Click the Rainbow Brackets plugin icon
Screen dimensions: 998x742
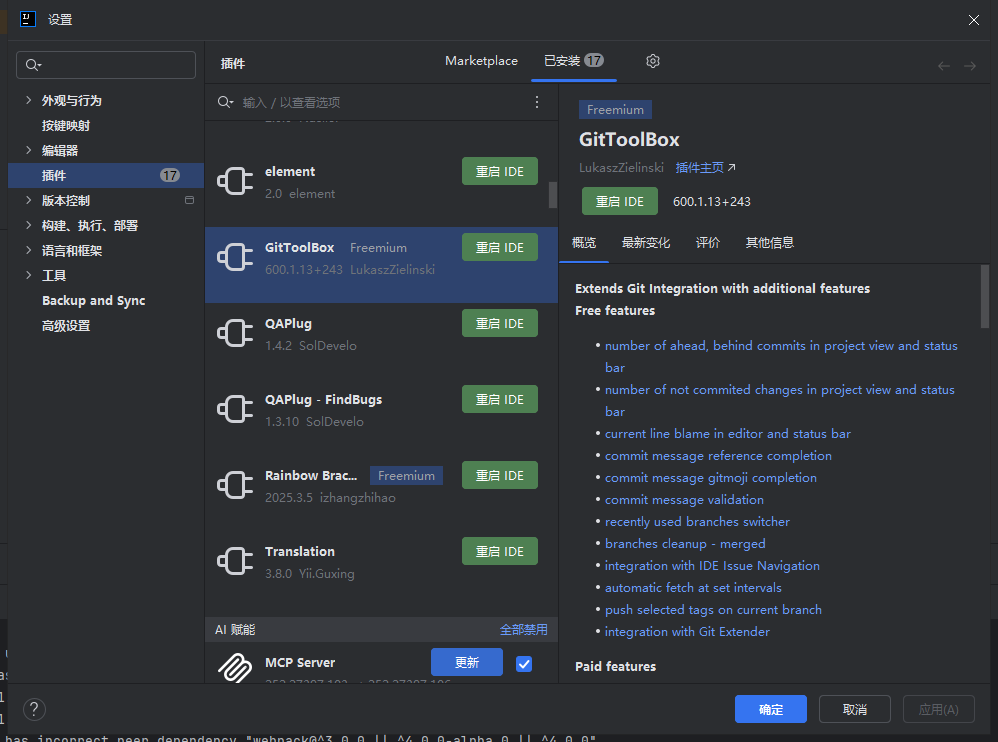pyautogui.click(x=235, y=486)
